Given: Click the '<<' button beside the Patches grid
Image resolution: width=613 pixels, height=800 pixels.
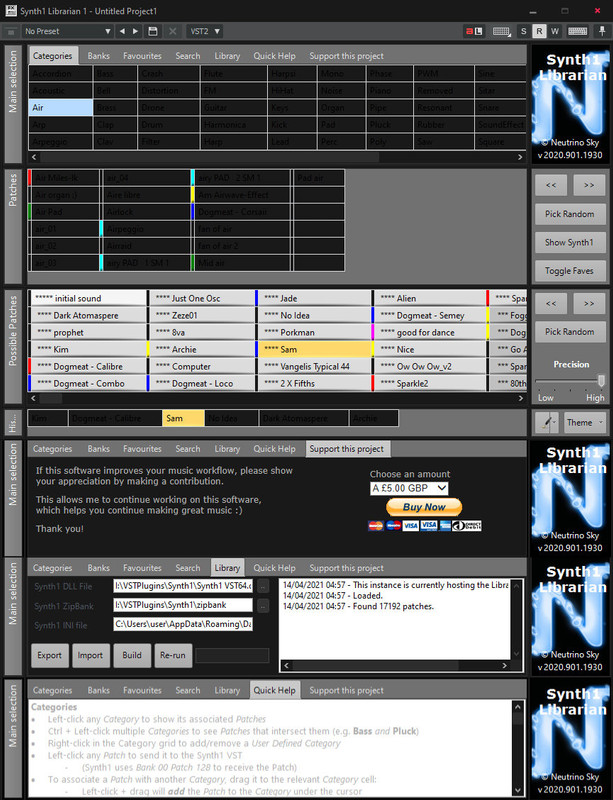Looking at the screenshot, I should [x=551, y=185].
